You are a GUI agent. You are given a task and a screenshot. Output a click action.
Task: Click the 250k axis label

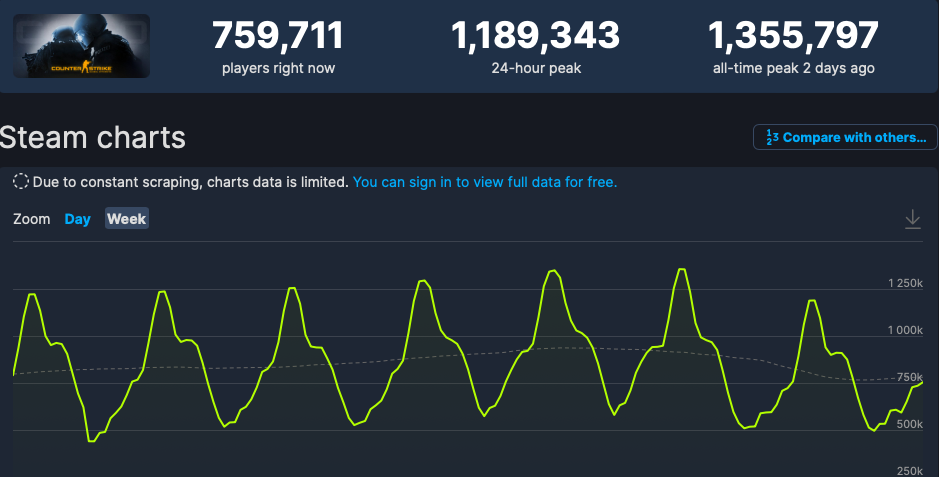(910, 471)
